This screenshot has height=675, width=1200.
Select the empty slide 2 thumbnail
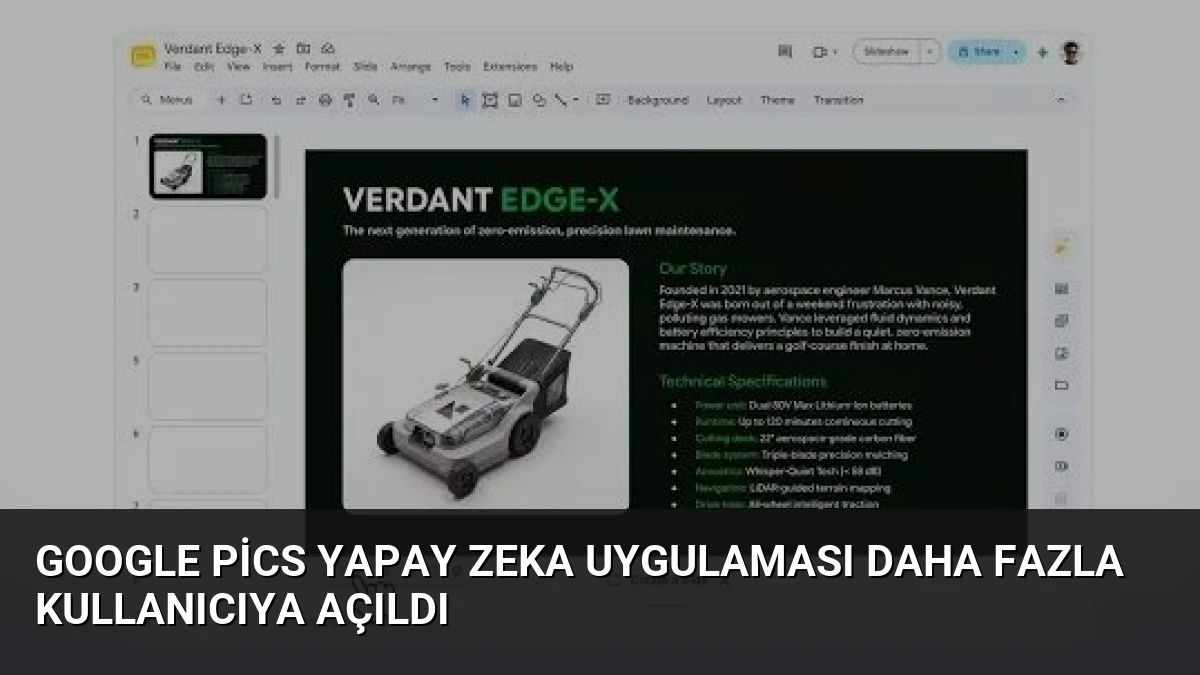point(208,240)
